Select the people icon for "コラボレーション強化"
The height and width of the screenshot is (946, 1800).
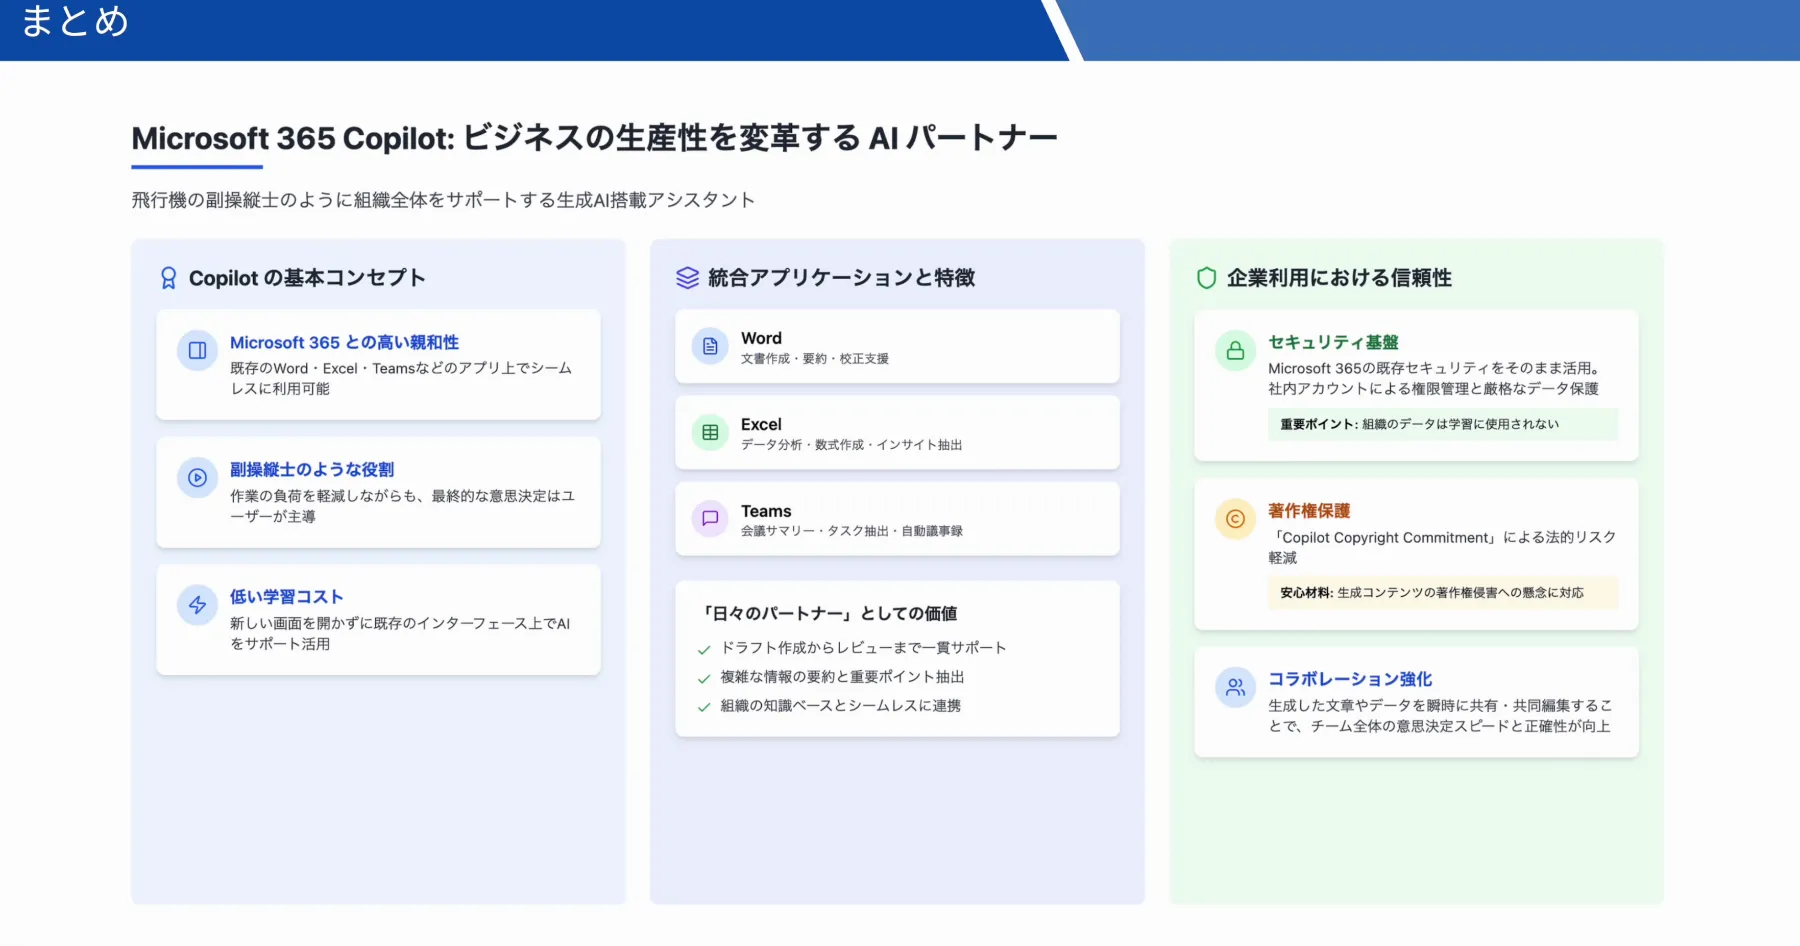click(1236, 688)
